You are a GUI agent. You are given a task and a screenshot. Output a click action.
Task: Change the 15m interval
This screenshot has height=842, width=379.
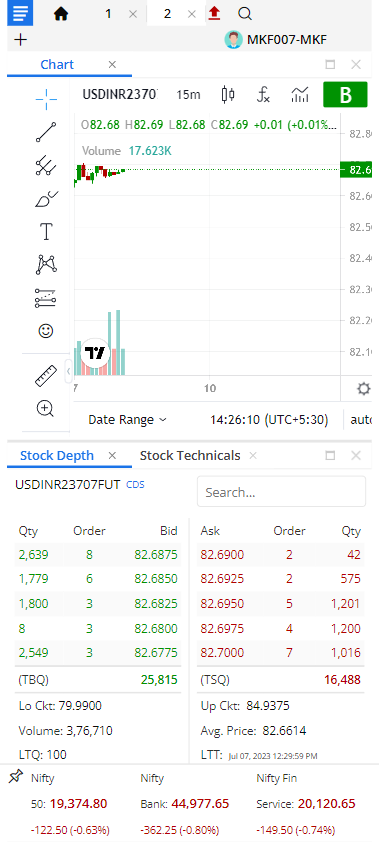[x=188, y=95]
